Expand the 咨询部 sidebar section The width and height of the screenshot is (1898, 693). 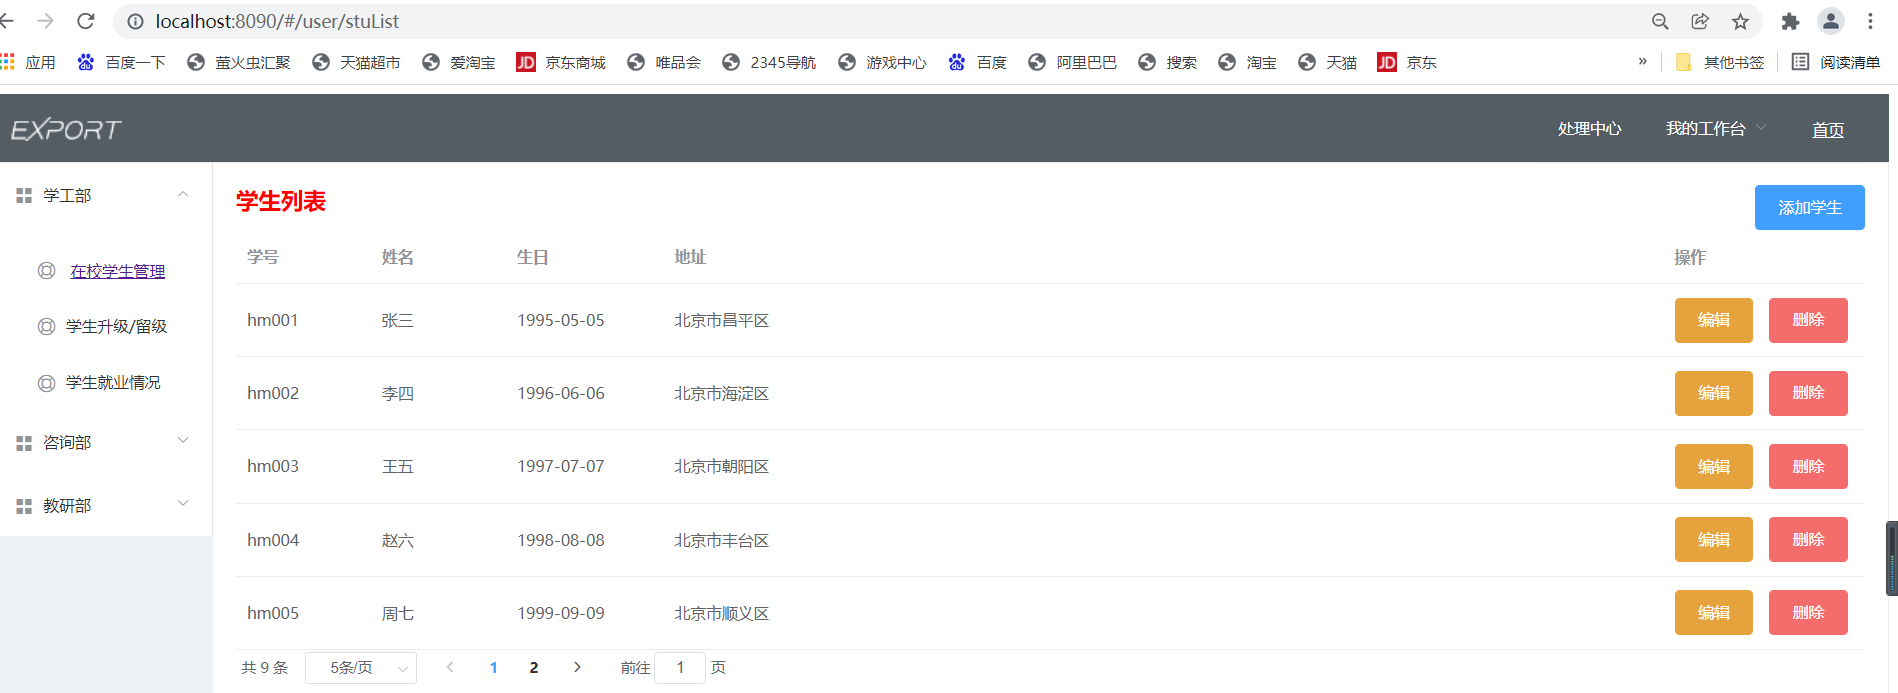pos(105,442)
